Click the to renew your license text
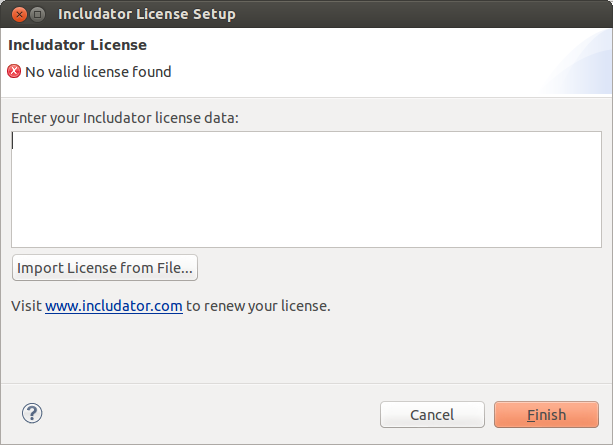The image size is (613, 445). click(x=258, y=306)
